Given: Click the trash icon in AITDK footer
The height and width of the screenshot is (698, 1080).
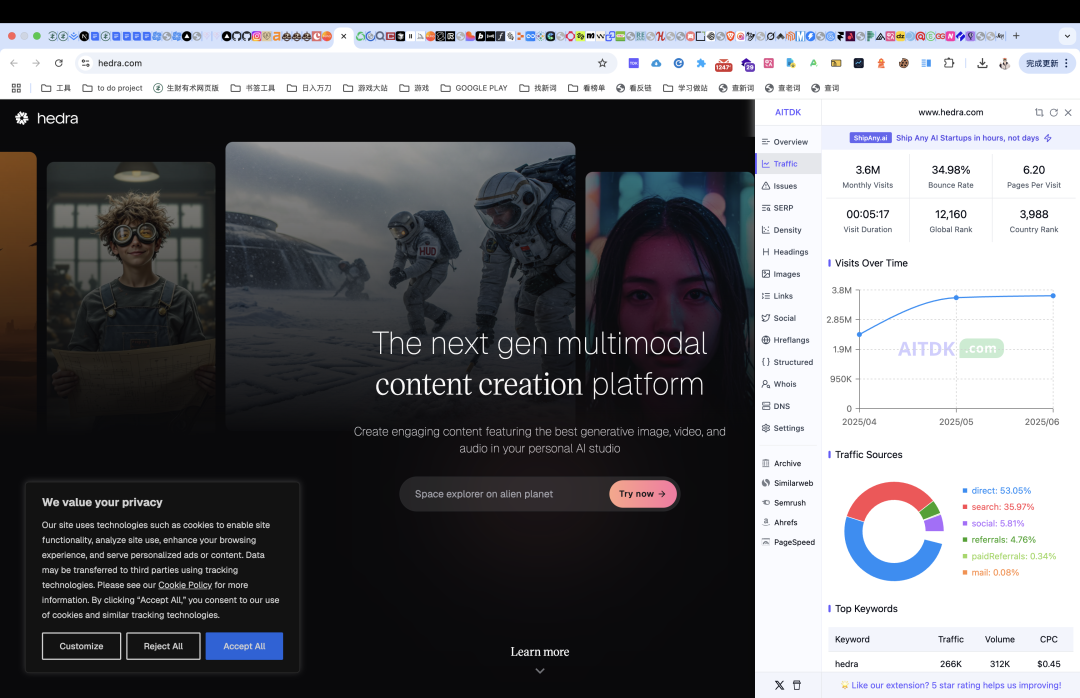Looking at the screenshot, I should point(797,686).
